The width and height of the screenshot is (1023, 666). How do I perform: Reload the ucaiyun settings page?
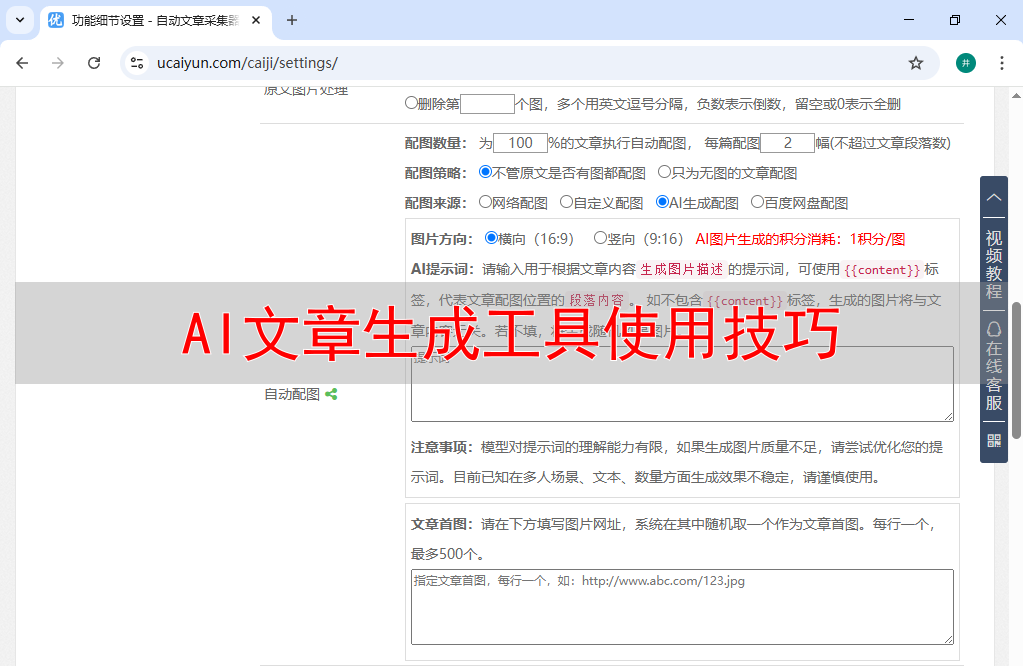pos(94,63)
